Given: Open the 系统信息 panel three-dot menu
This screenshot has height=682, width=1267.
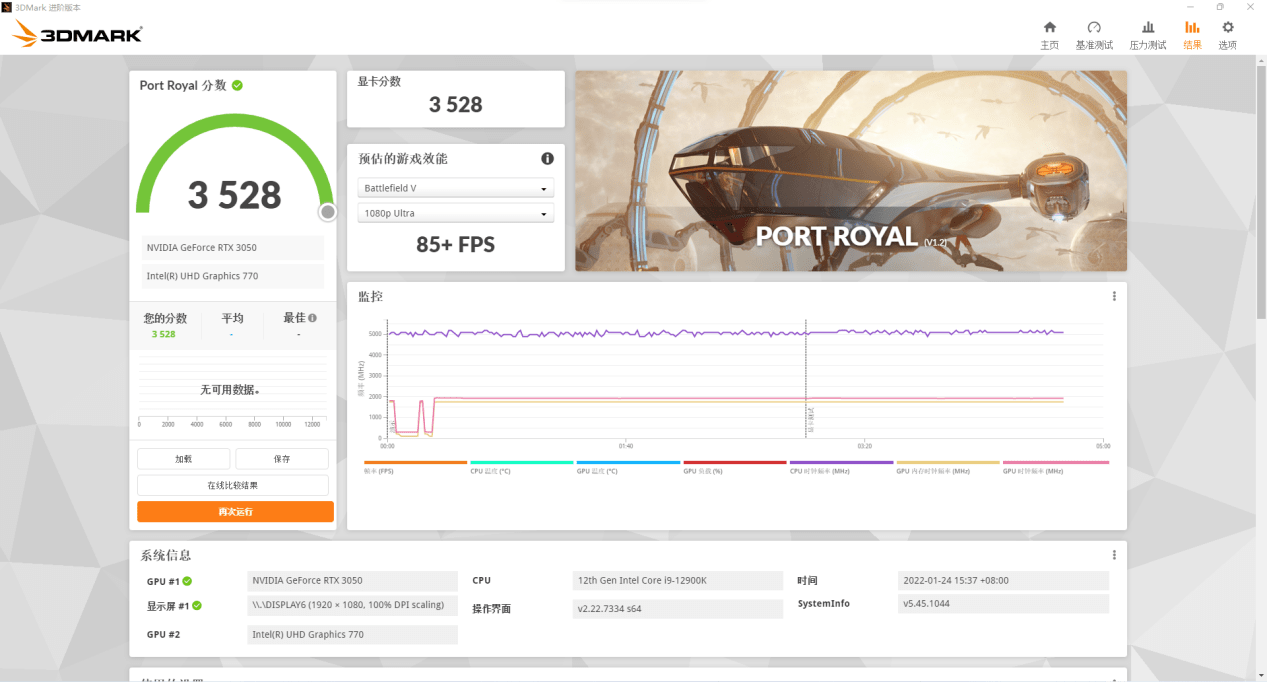Looking at the screenshot, I should [1114, 553].
